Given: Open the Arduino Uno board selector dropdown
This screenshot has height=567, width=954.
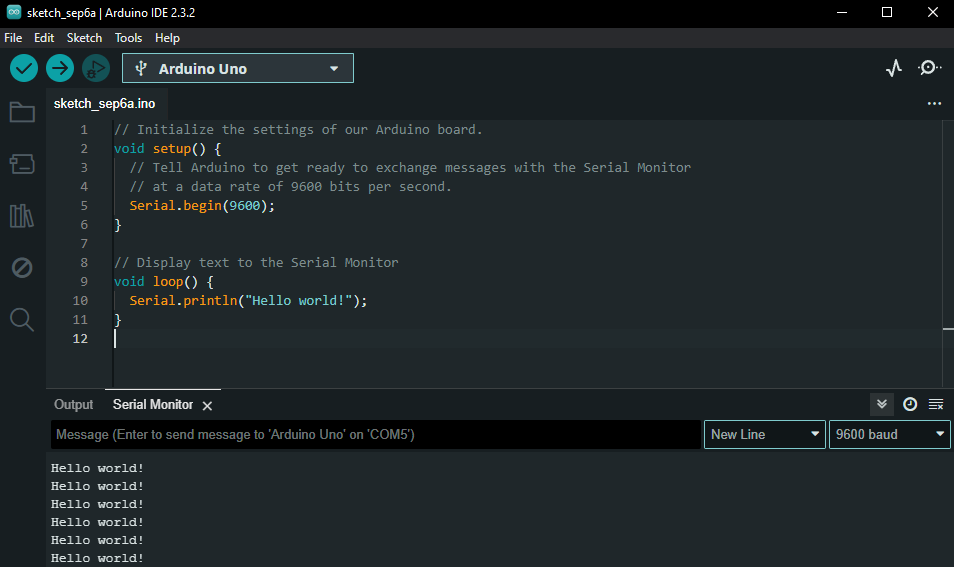Looking at the screenshot, I should point(237,68).
